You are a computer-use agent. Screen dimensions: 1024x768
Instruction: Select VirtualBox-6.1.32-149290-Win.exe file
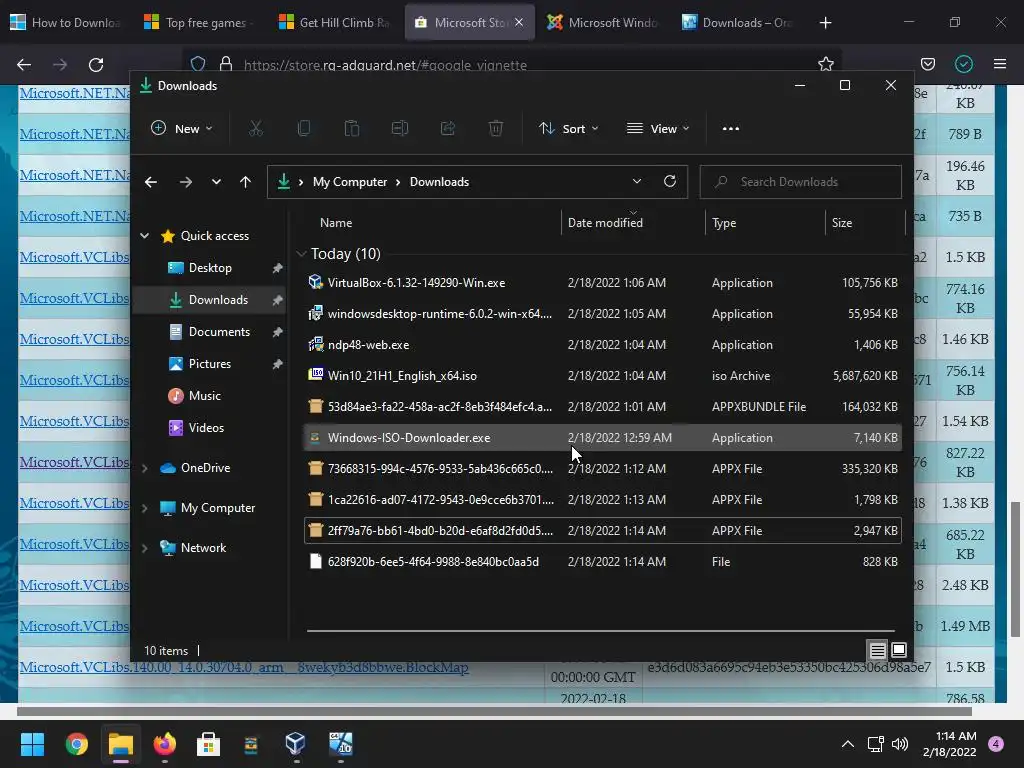pos(603,283)
